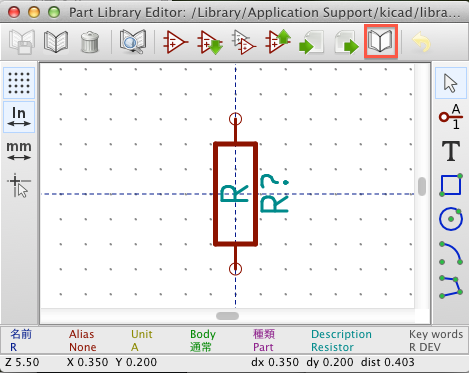
Task: Select the add pin tool
Action: pyautogui.click(x=451, y=117)
